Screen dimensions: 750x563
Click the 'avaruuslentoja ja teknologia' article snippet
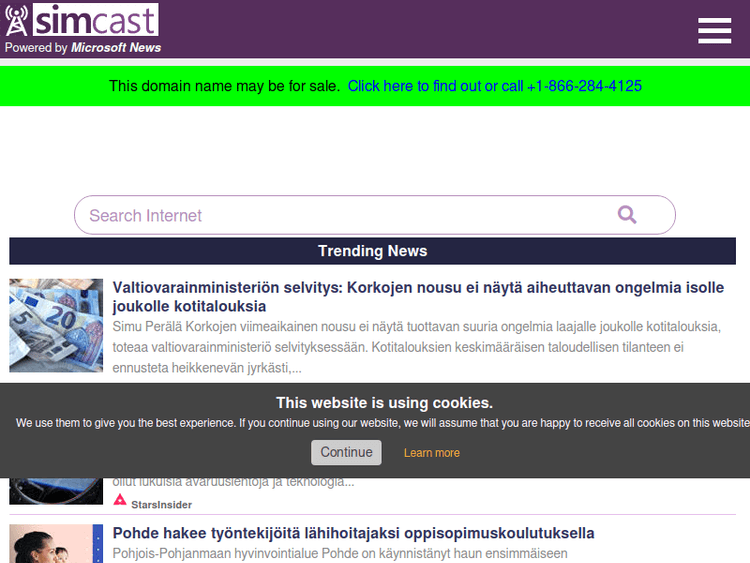pos(233,482)
